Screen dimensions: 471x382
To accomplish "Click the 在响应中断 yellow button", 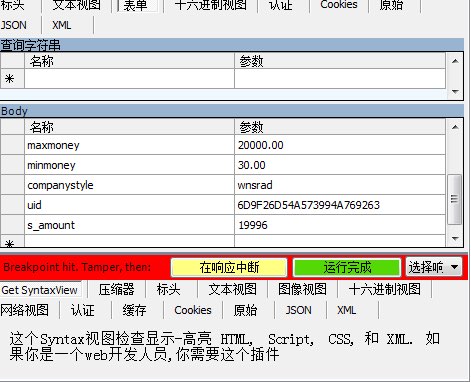I will [229, 267].
